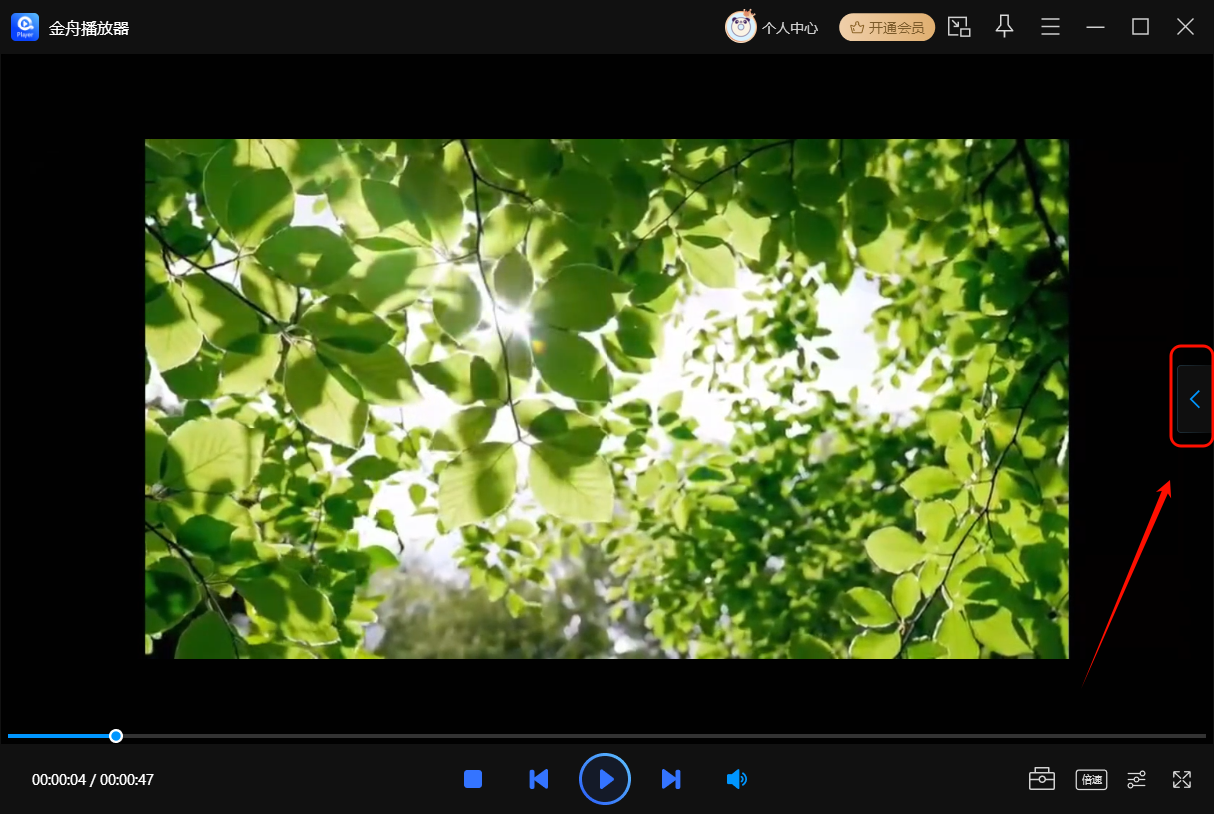Open the playback settings sliders icon

[1137, 779]
